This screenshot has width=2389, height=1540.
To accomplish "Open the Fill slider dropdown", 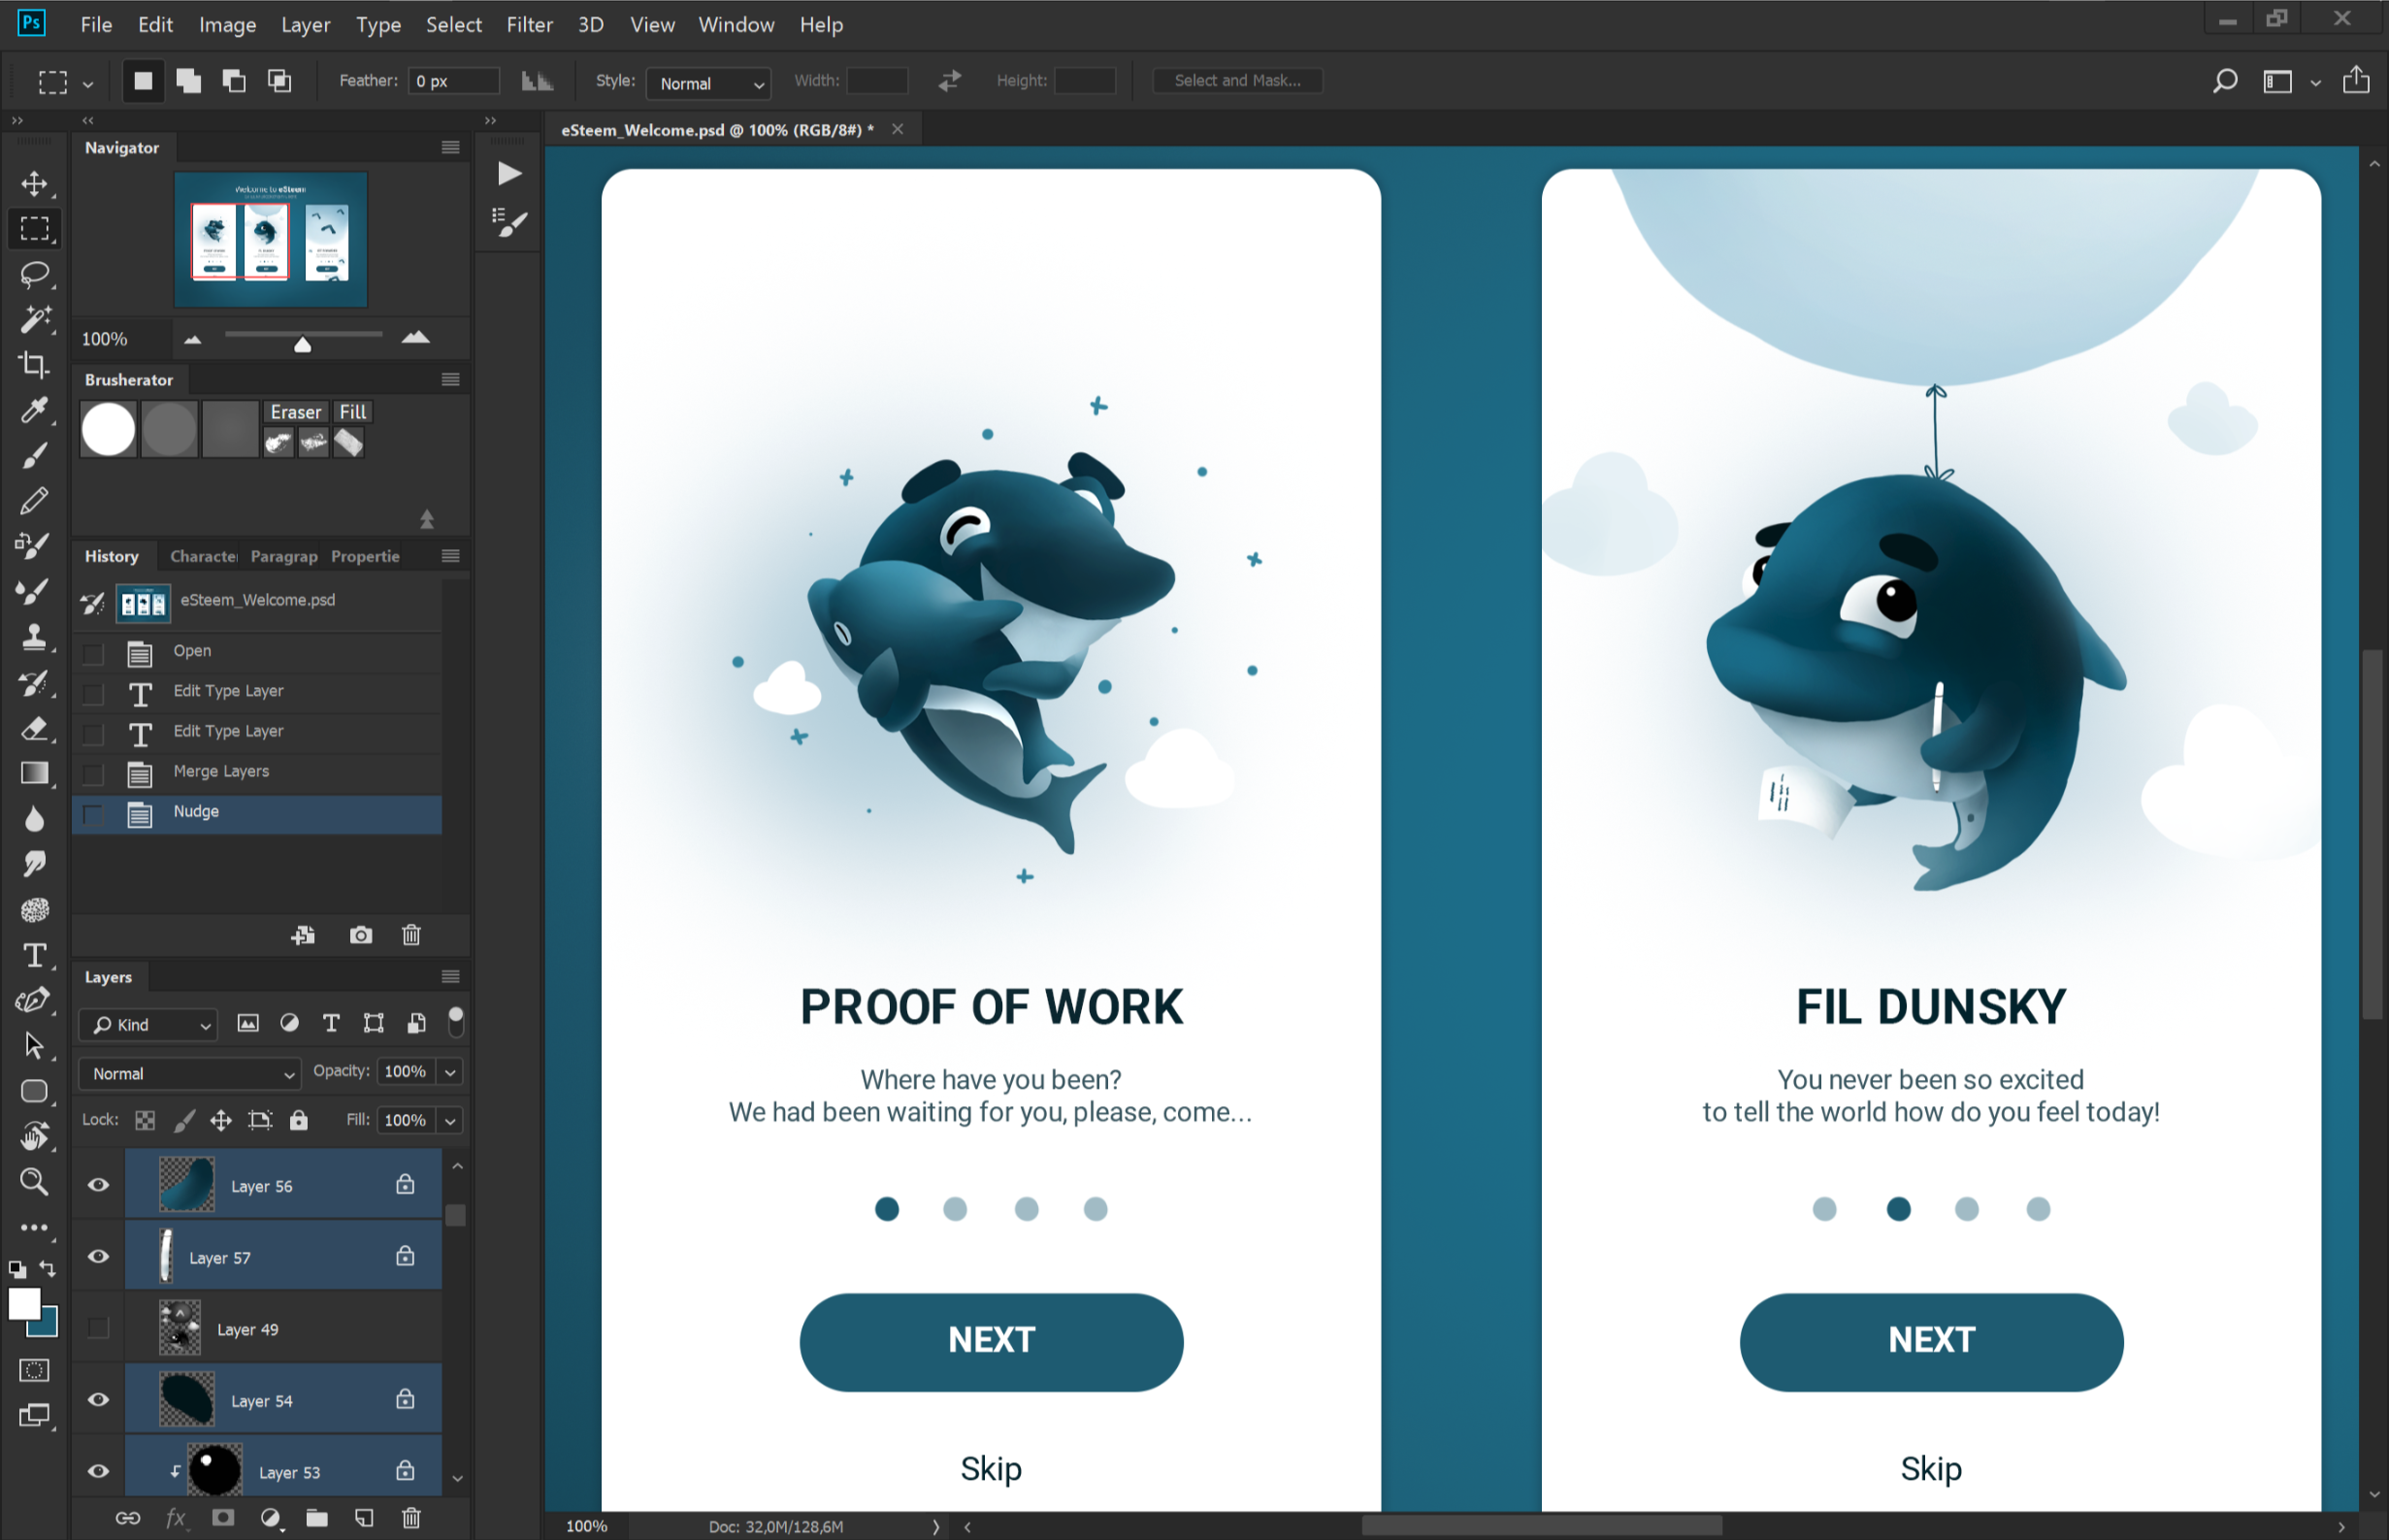I will pyautogui.click(x=451, y=1121).
